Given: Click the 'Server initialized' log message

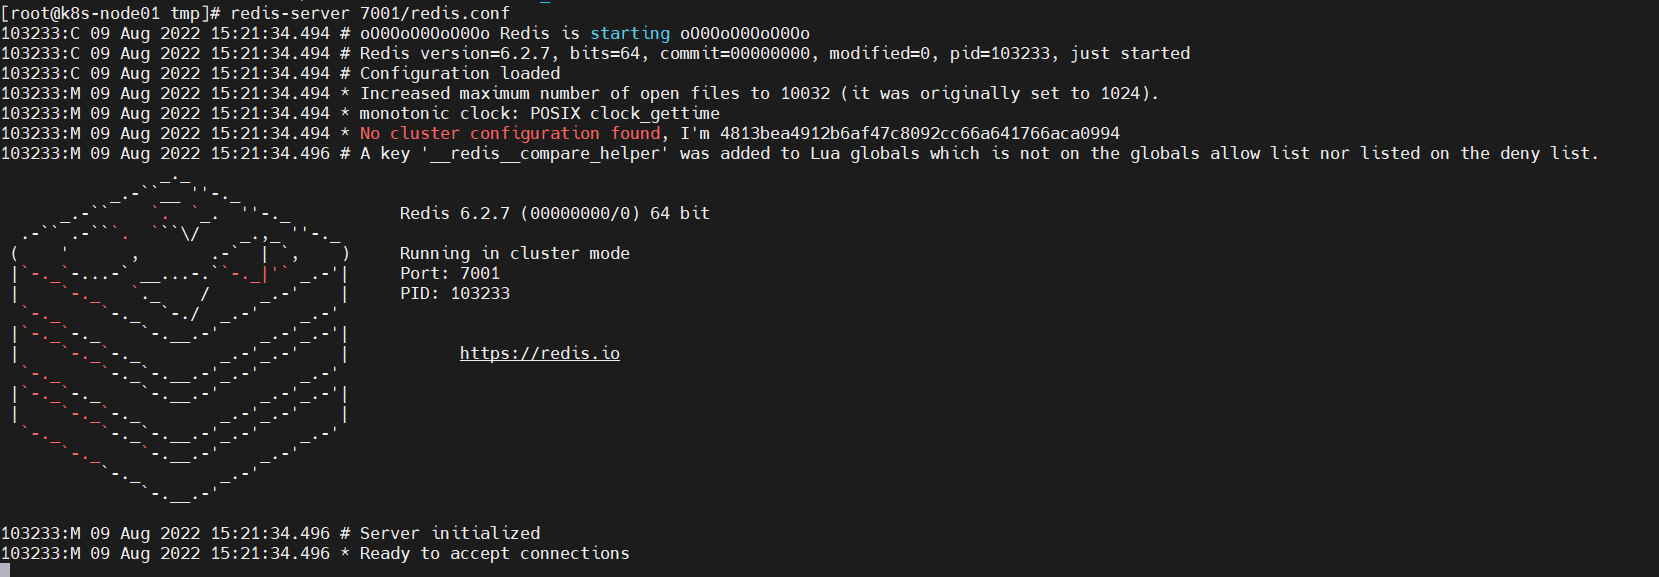Looking at the screenshot, I should (450, 533).
